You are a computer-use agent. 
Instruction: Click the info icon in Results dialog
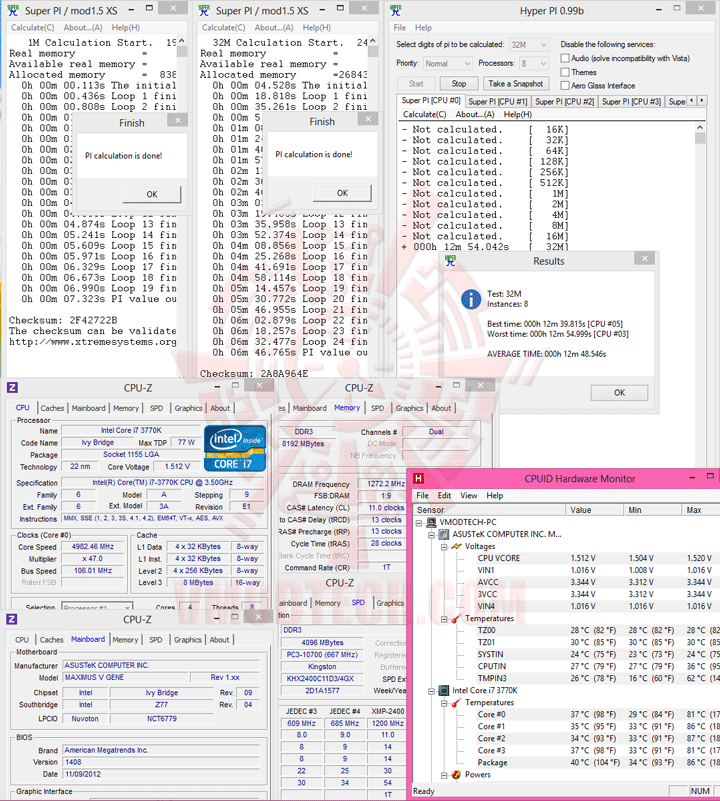click(x=471, y=299)
